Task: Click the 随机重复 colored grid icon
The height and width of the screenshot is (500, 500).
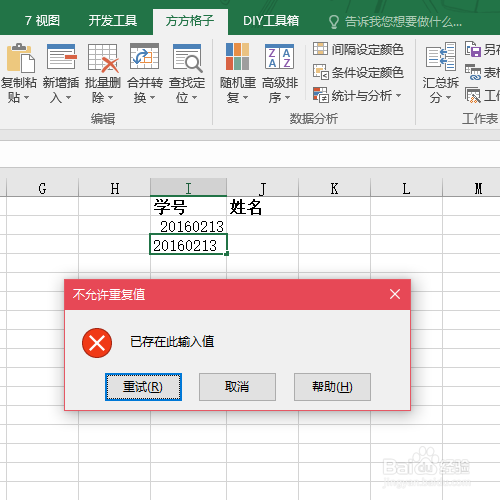Action: [237, 57]
